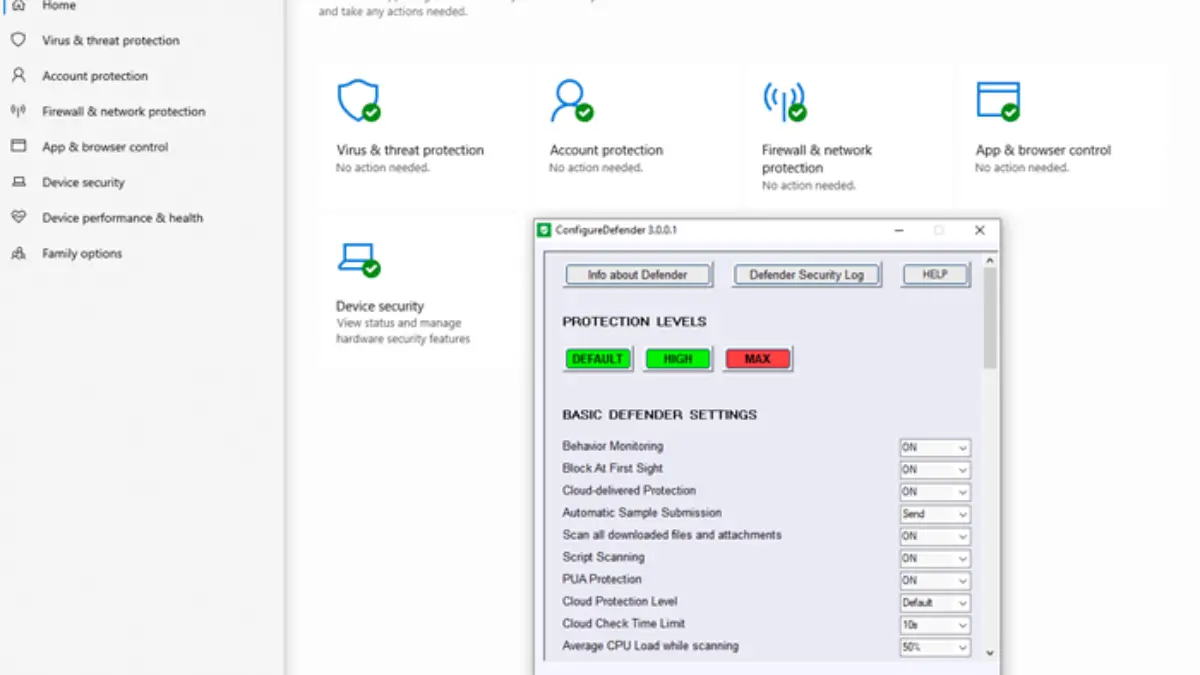Click the View status and manage hardware text
This screenshot has width=1200, height=675.
pos(403,331)
